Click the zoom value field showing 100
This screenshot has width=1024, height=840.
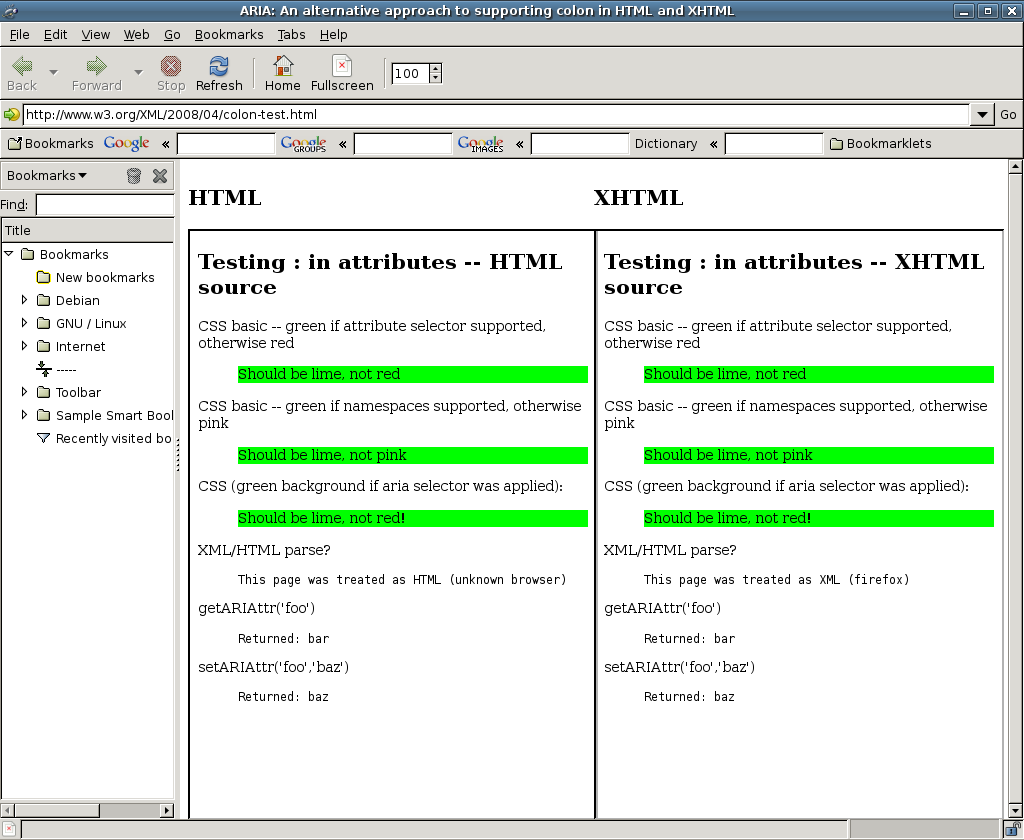[x=409, y=73]
